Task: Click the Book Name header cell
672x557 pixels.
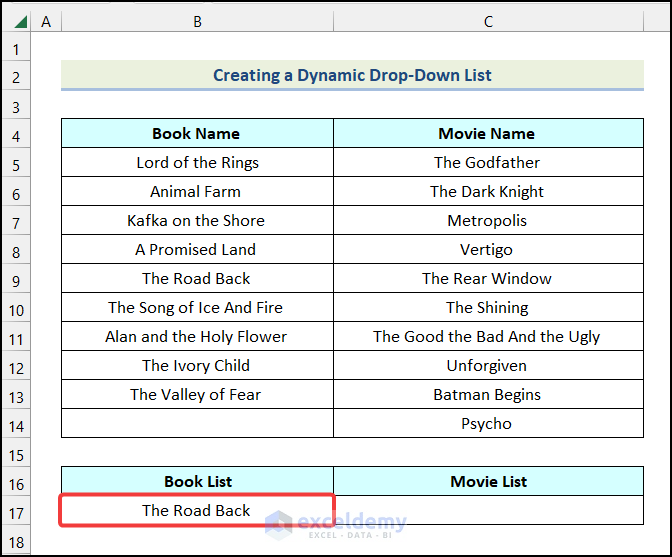Action: coord(197,134)
